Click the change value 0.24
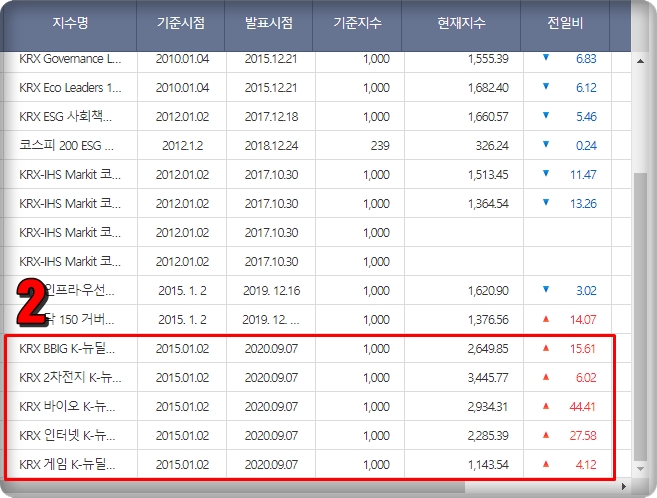 tap(586, 145)
